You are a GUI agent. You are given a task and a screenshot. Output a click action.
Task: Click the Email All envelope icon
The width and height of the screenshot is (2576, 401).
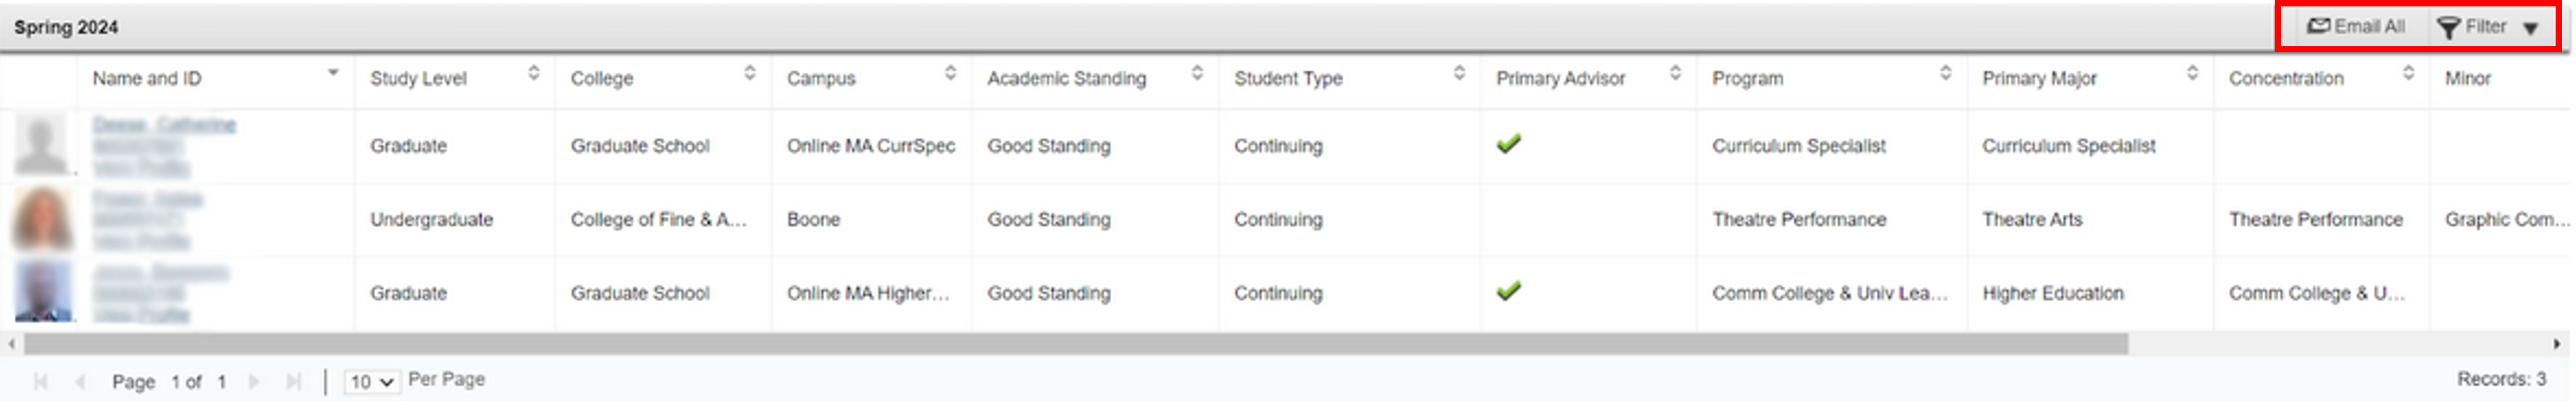click(2318, 26)
